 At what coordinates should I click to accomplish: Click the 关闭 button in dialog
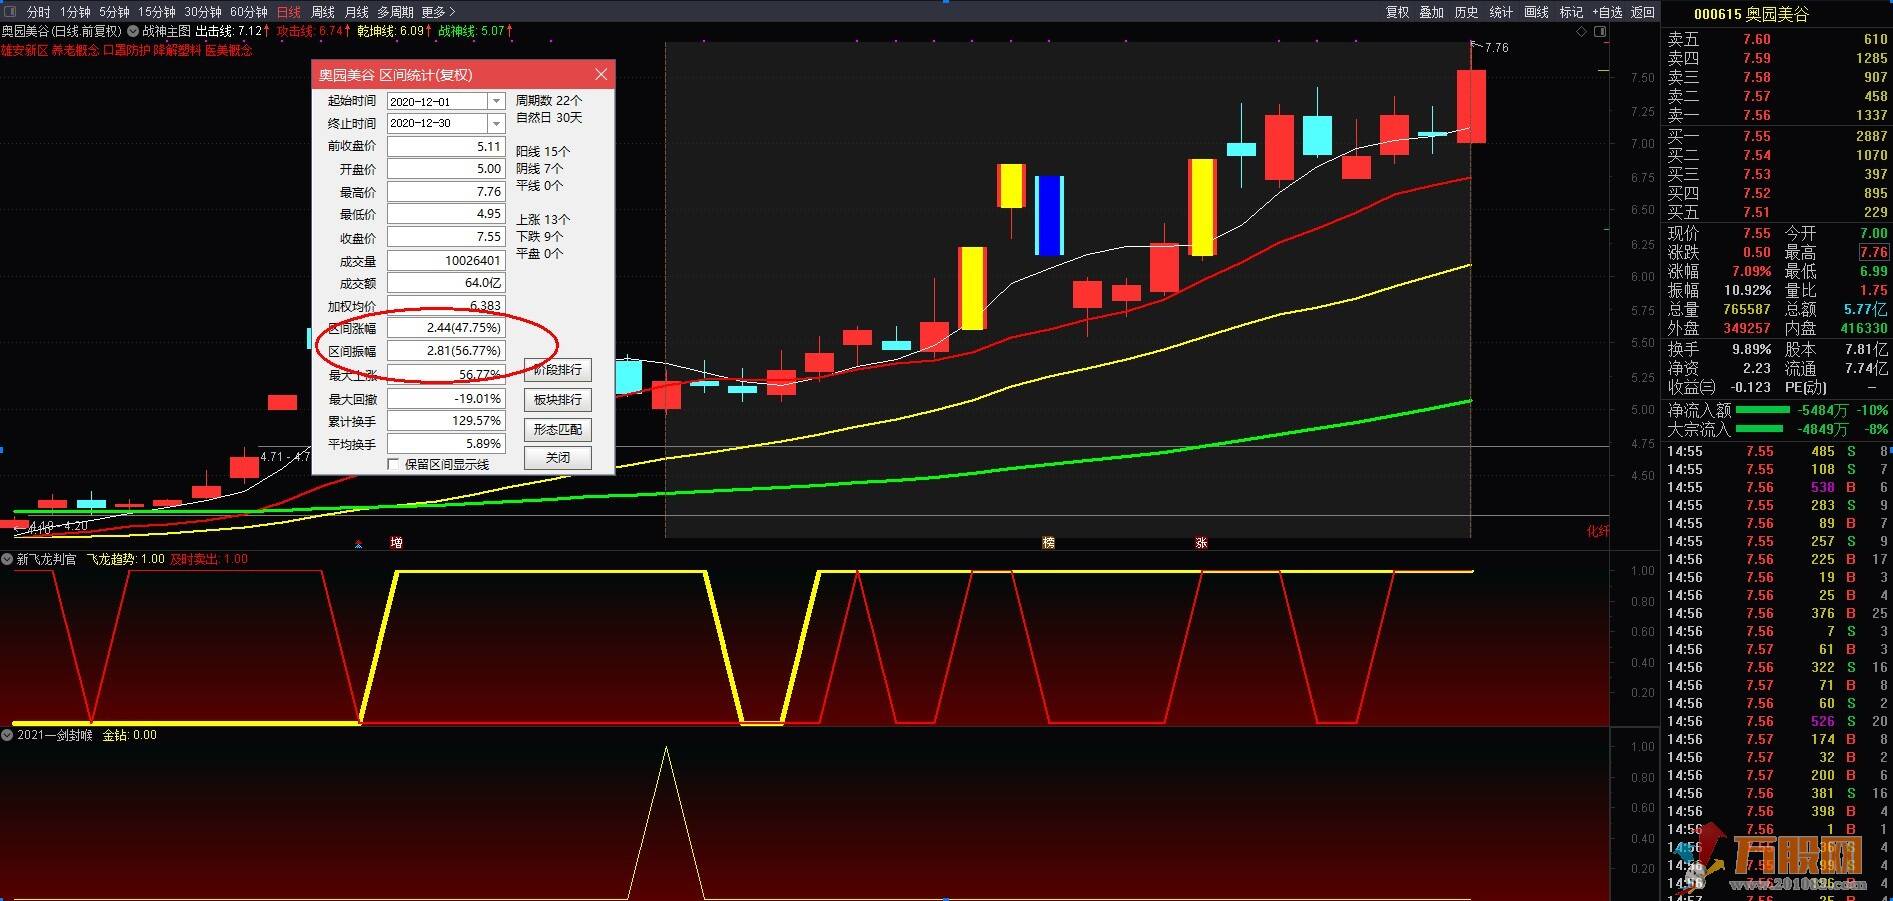558,458
